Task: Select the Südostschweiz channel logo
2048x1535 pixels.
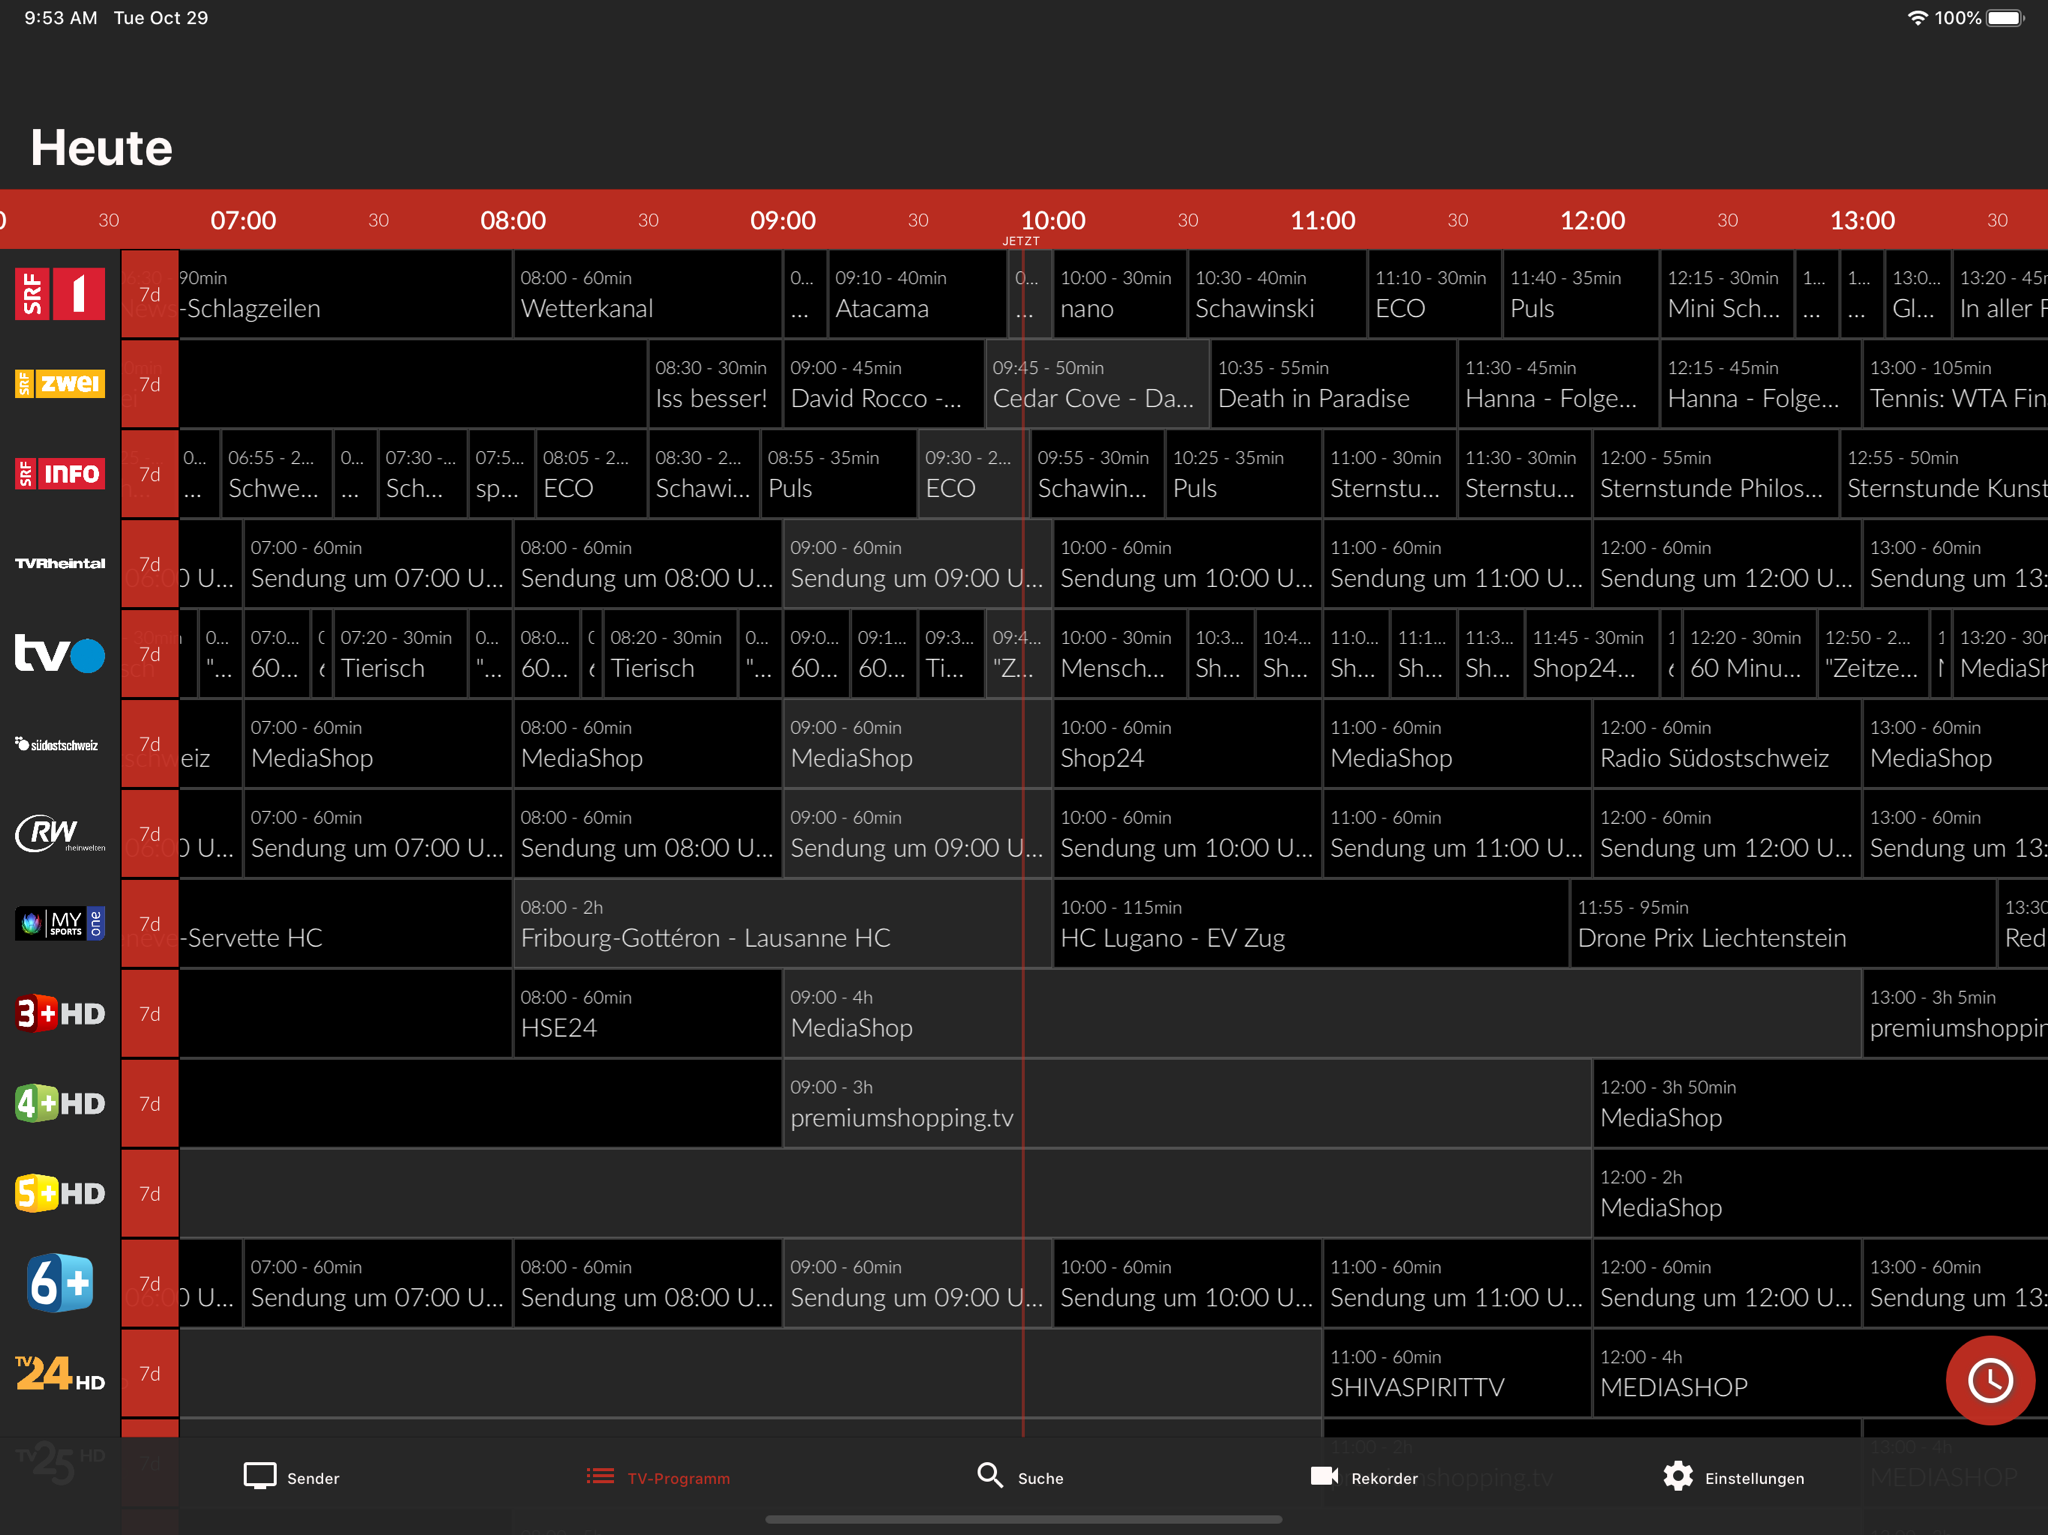Action: 57,744
